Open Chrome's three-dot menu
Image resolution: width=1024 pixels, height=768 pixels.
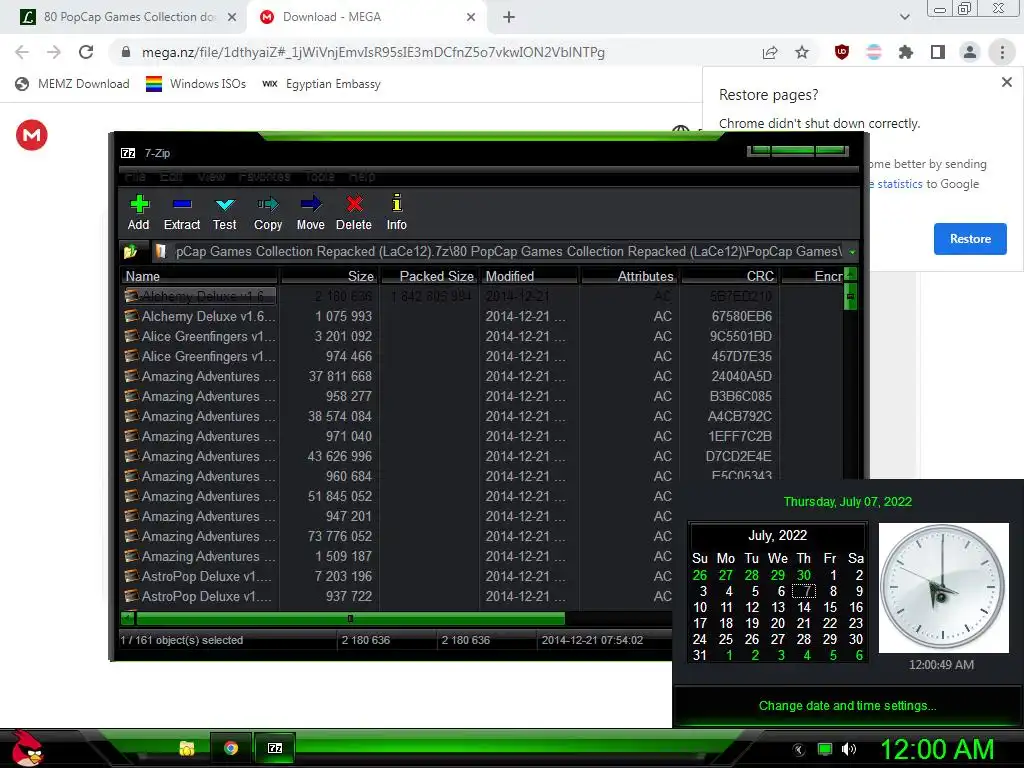(1002, 52)
